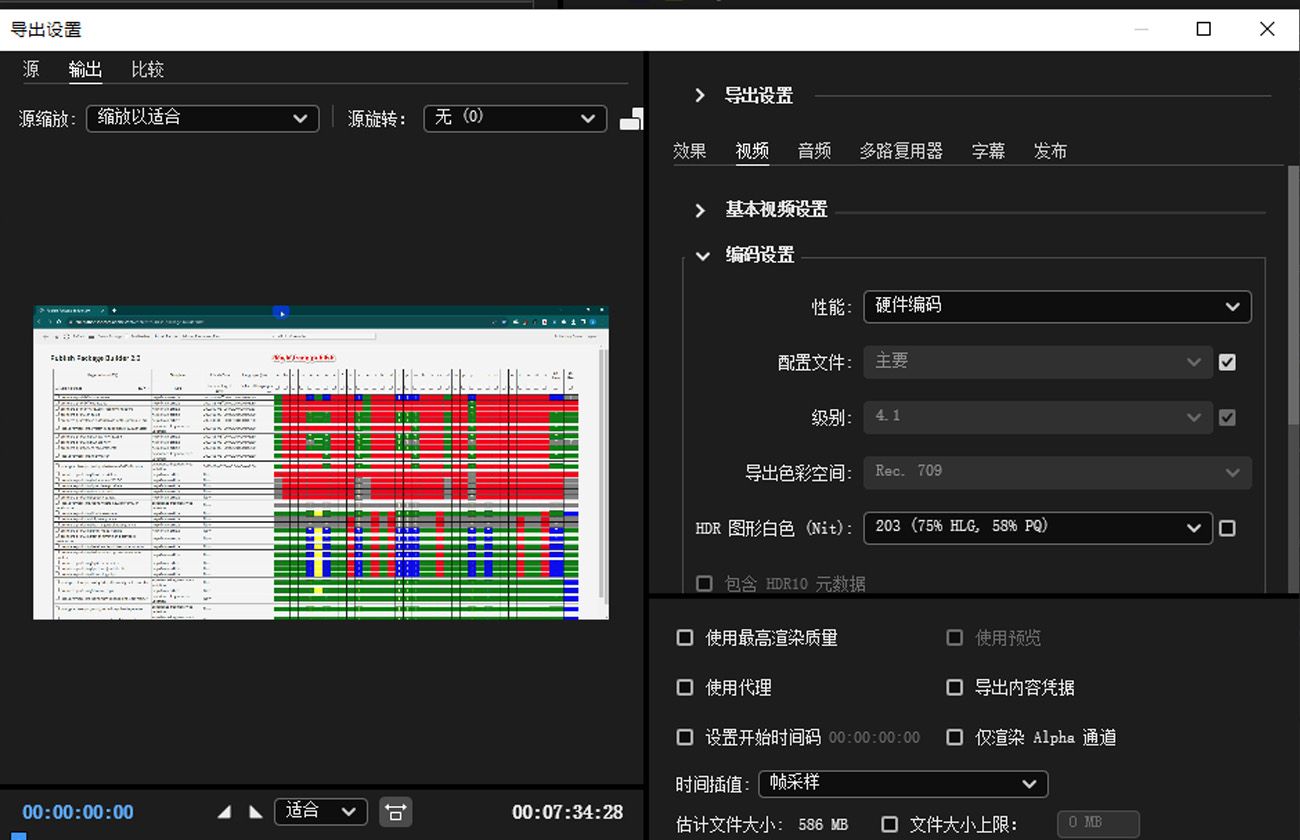Click the blue 00:00:00:00 timecode field

point(77,812)
